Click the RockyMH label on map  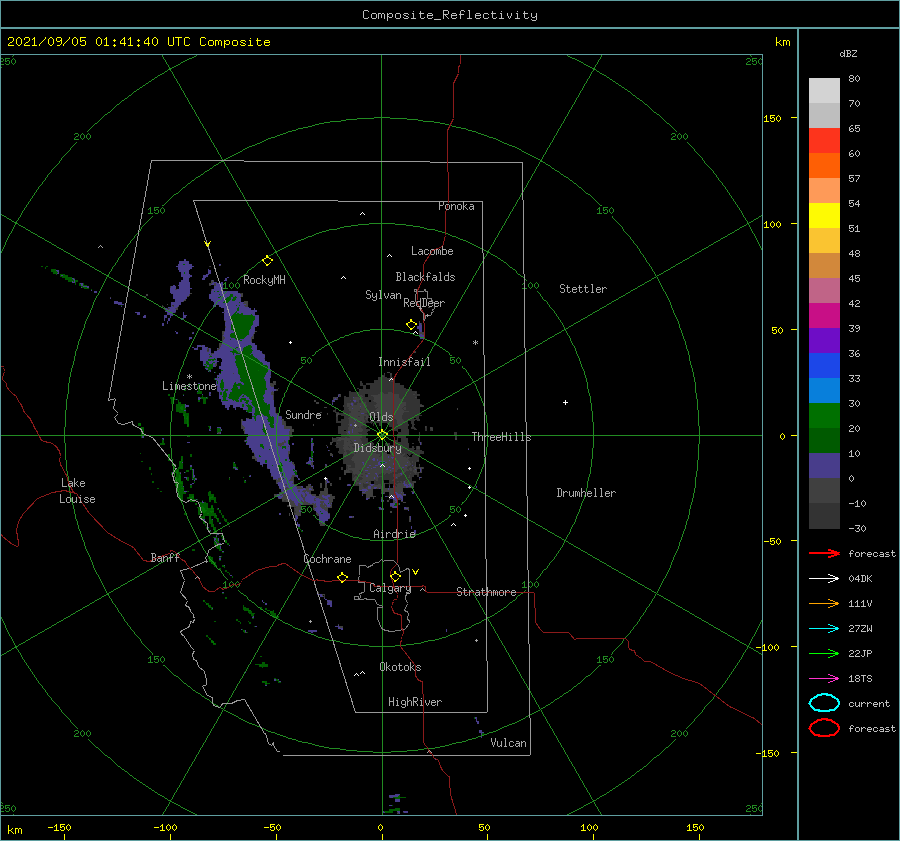pyautogui.click(x=264, y=280)
